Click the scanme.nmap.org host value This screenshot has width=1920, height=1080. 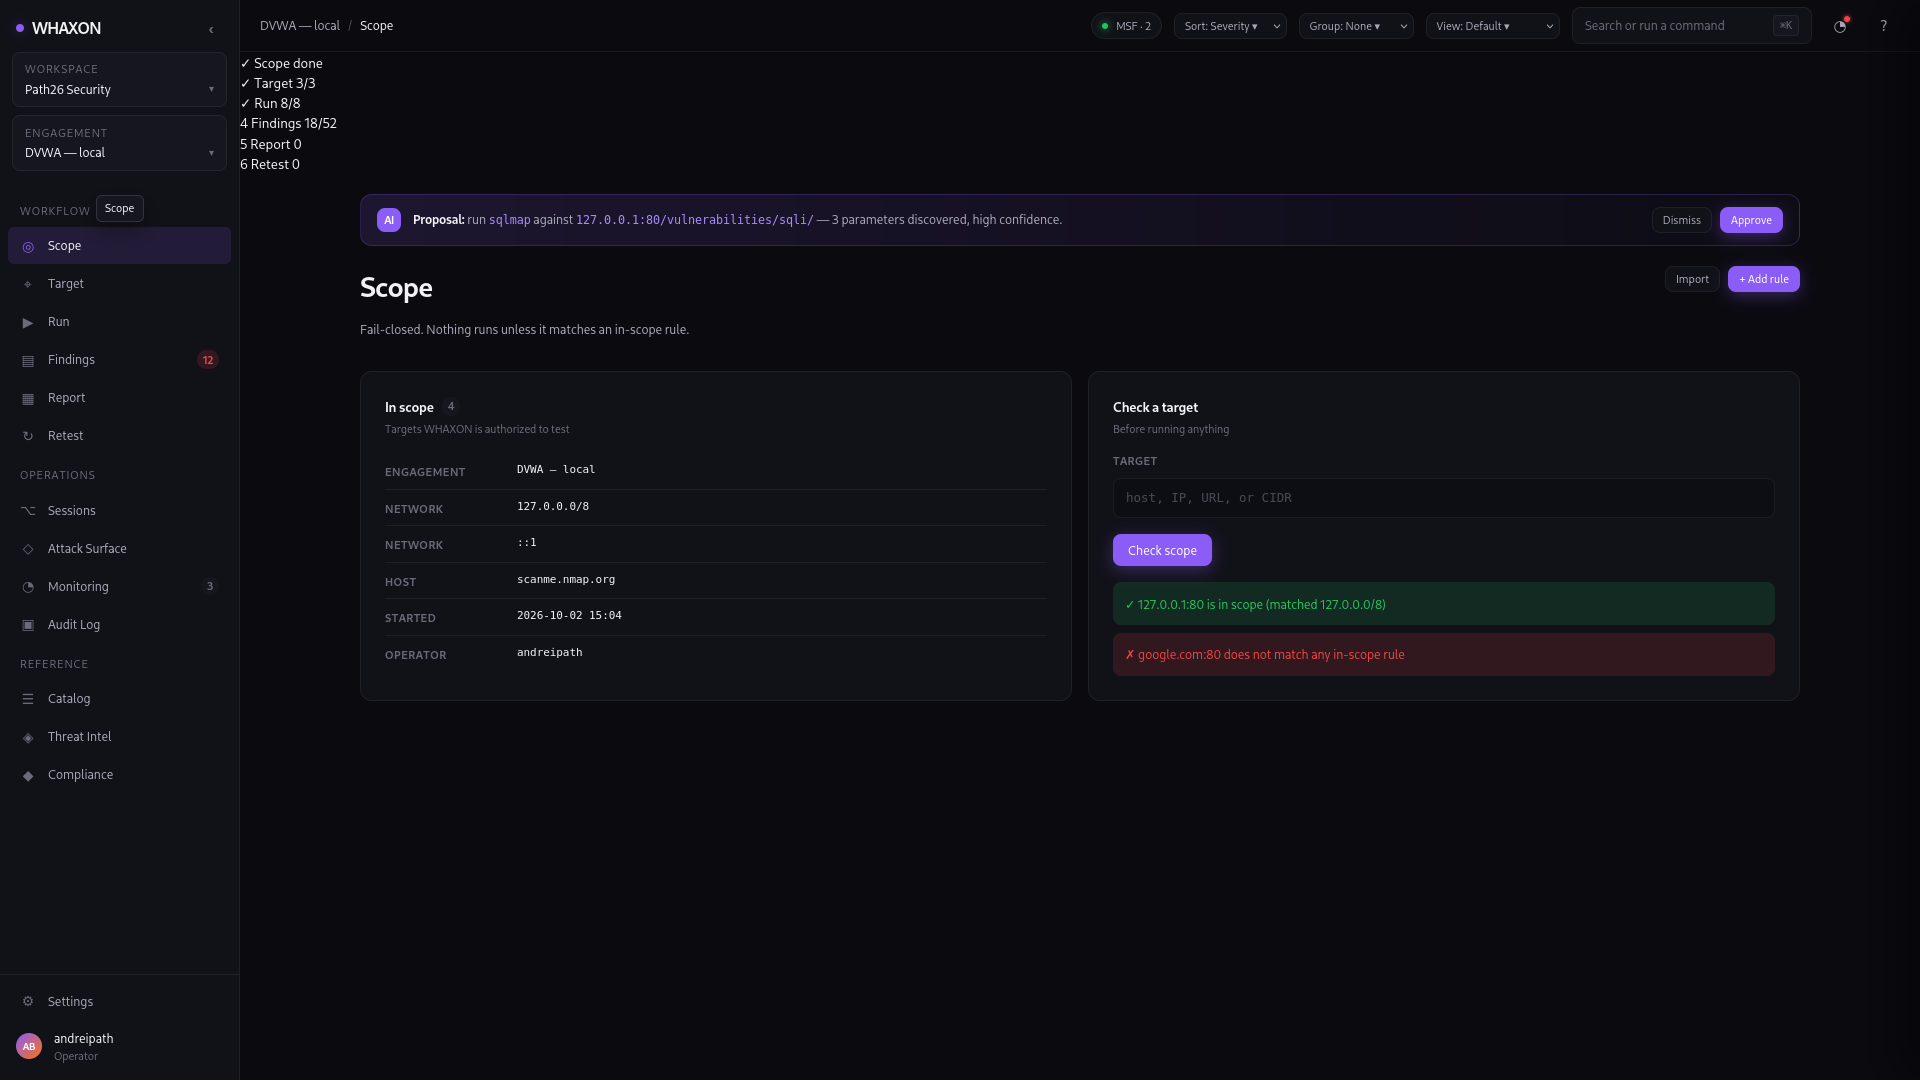tap(566, 580)
